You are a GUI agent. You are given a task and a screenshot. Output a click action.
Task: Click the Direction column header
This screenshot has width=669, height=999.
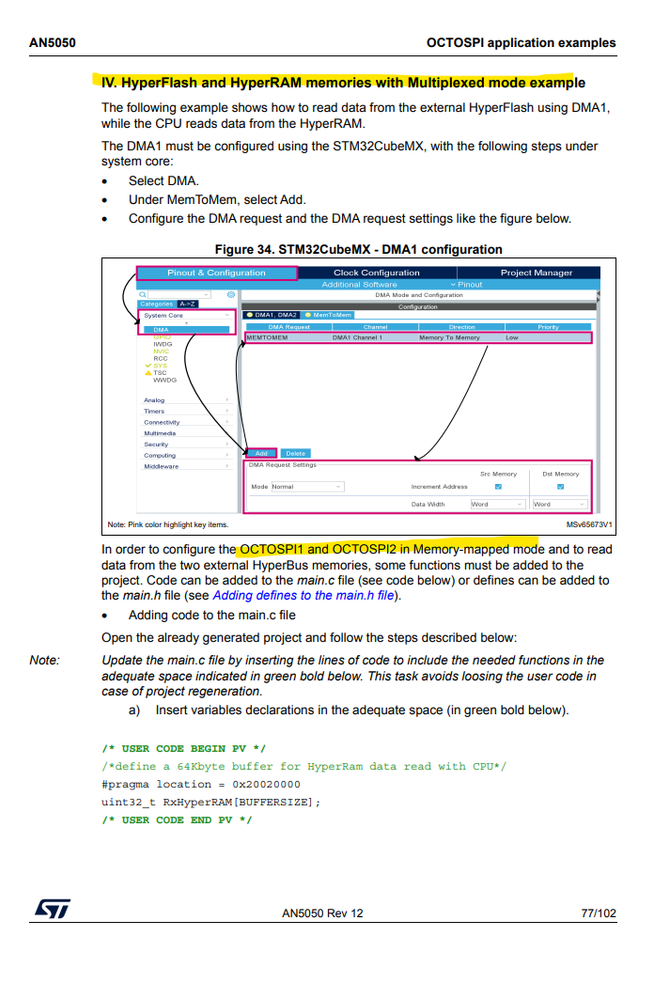[x=462, y=327]
